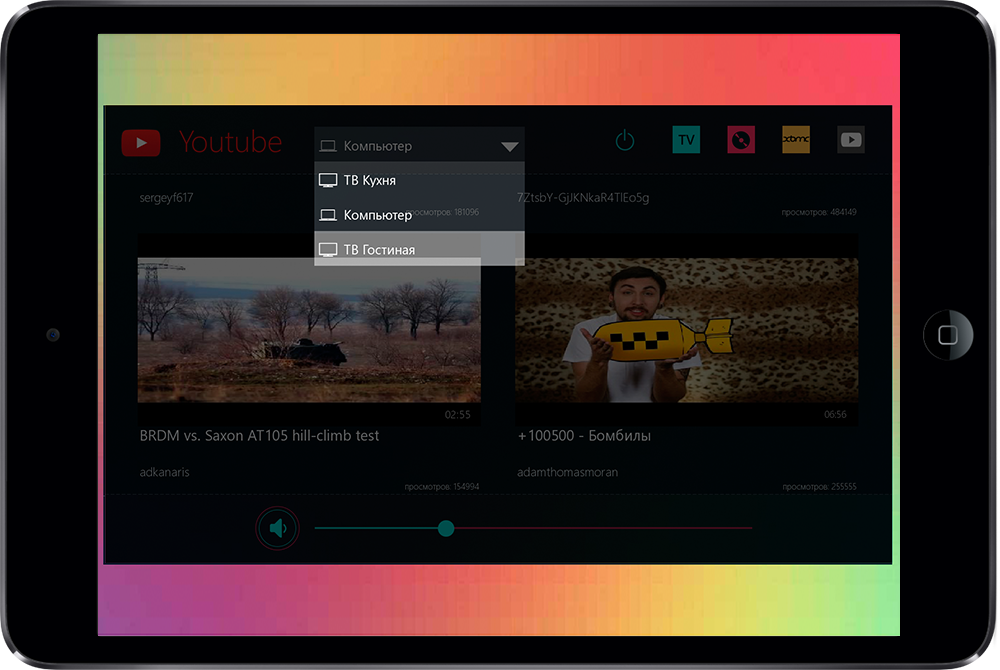Click the Компьютер dropdown header field
Viewport: 1000px width, 670px height.
click(x=400, y=146)
